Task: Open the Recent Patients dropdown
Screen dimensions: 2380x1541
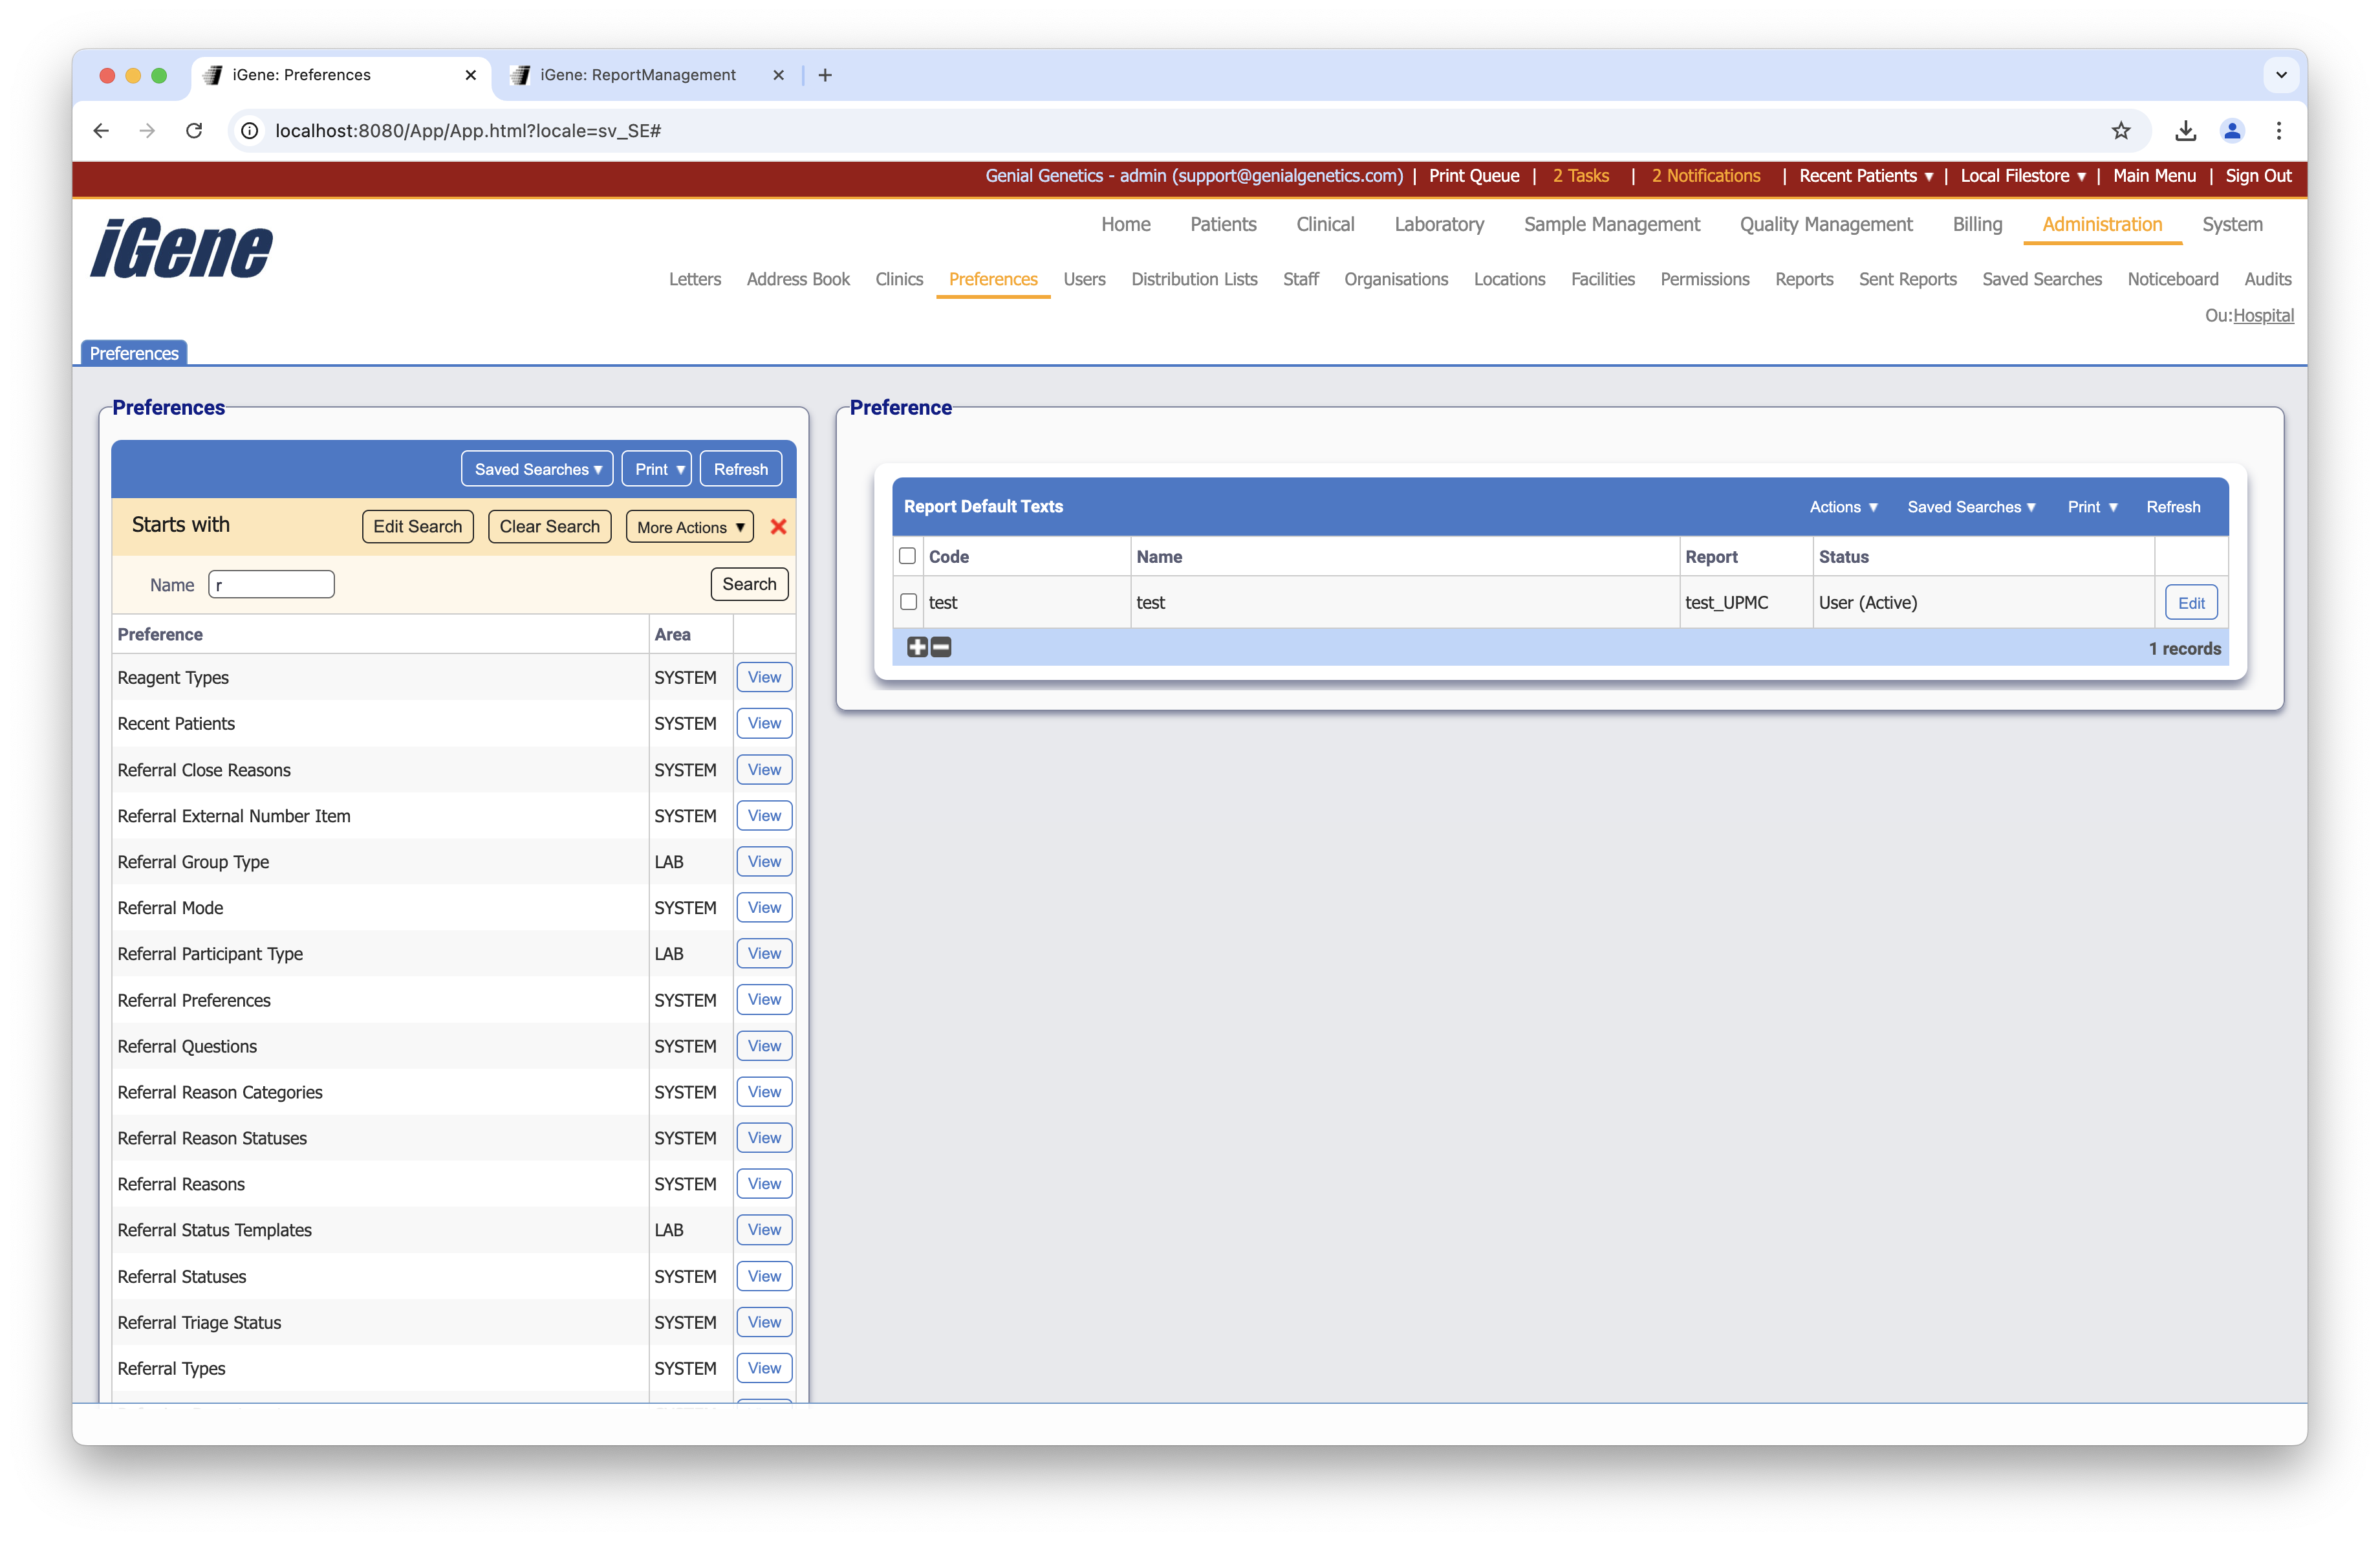Action: [x=1864, y=176]
